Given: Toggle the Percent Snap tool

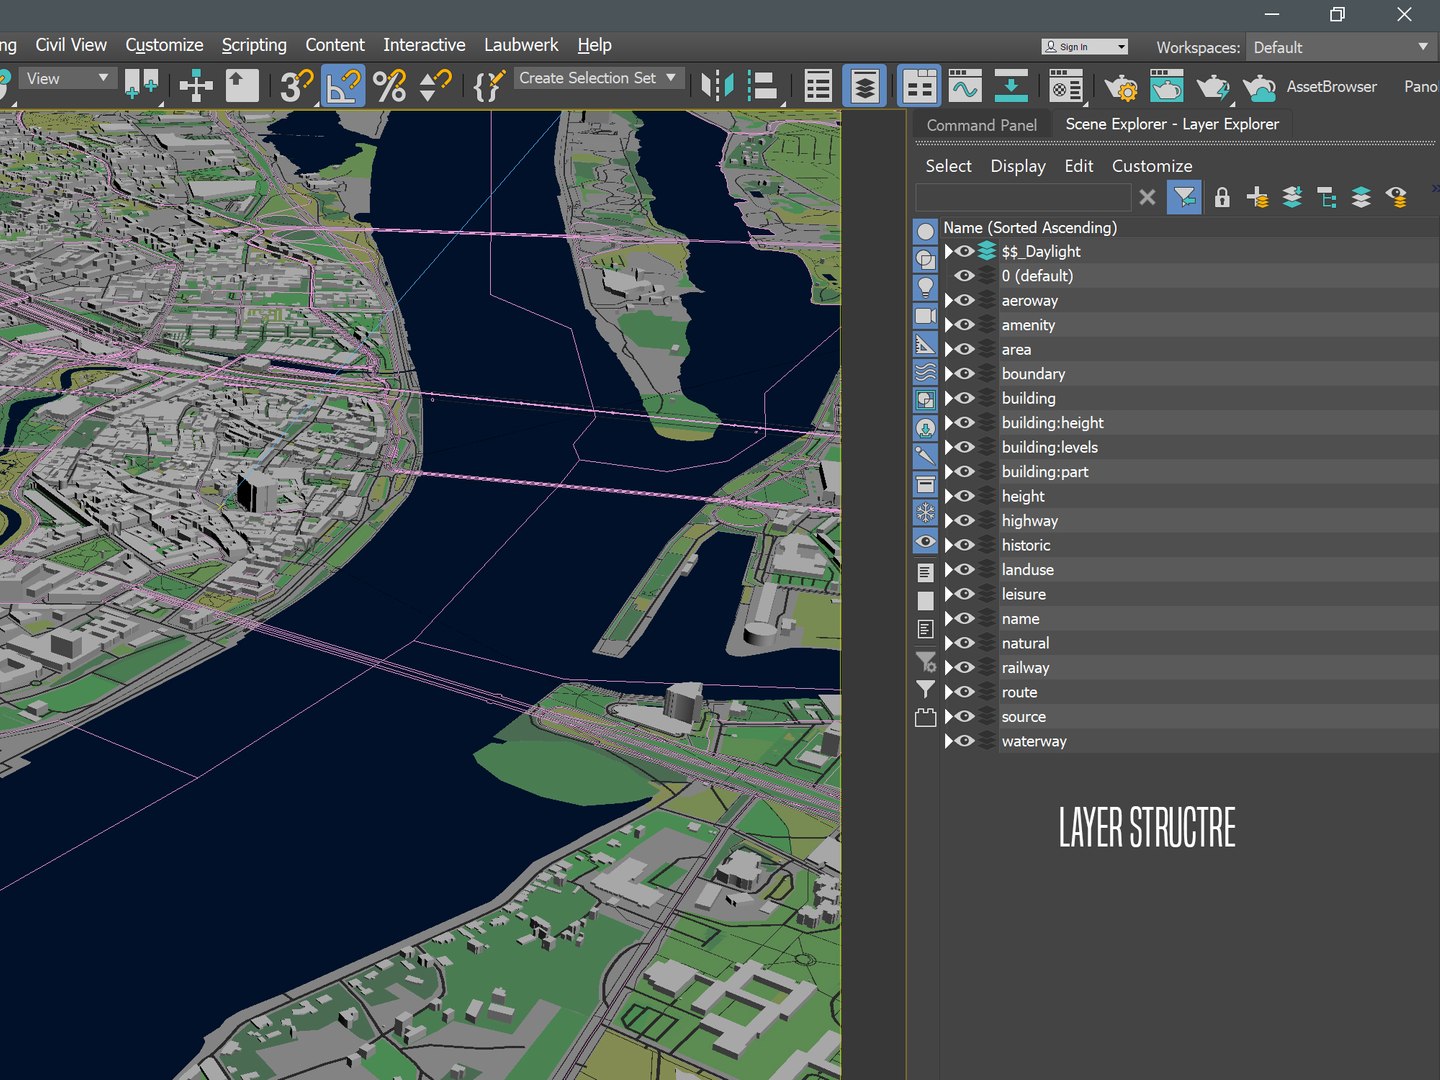Looking at the screenshot, I should click(389, 86).
